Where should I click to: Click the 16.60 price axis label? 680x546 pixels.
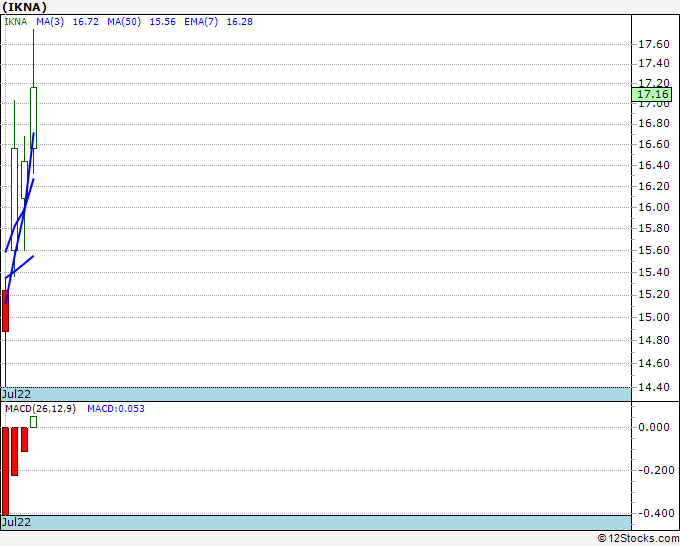click(x=654, y=144)
